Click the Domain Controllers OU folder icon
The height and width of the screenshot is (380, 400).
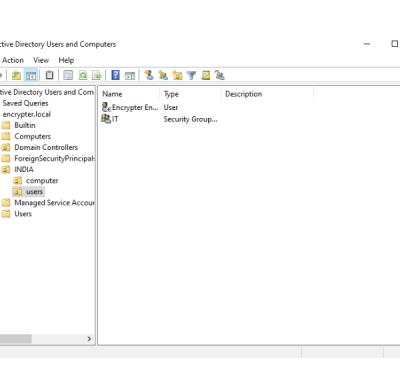6,147
